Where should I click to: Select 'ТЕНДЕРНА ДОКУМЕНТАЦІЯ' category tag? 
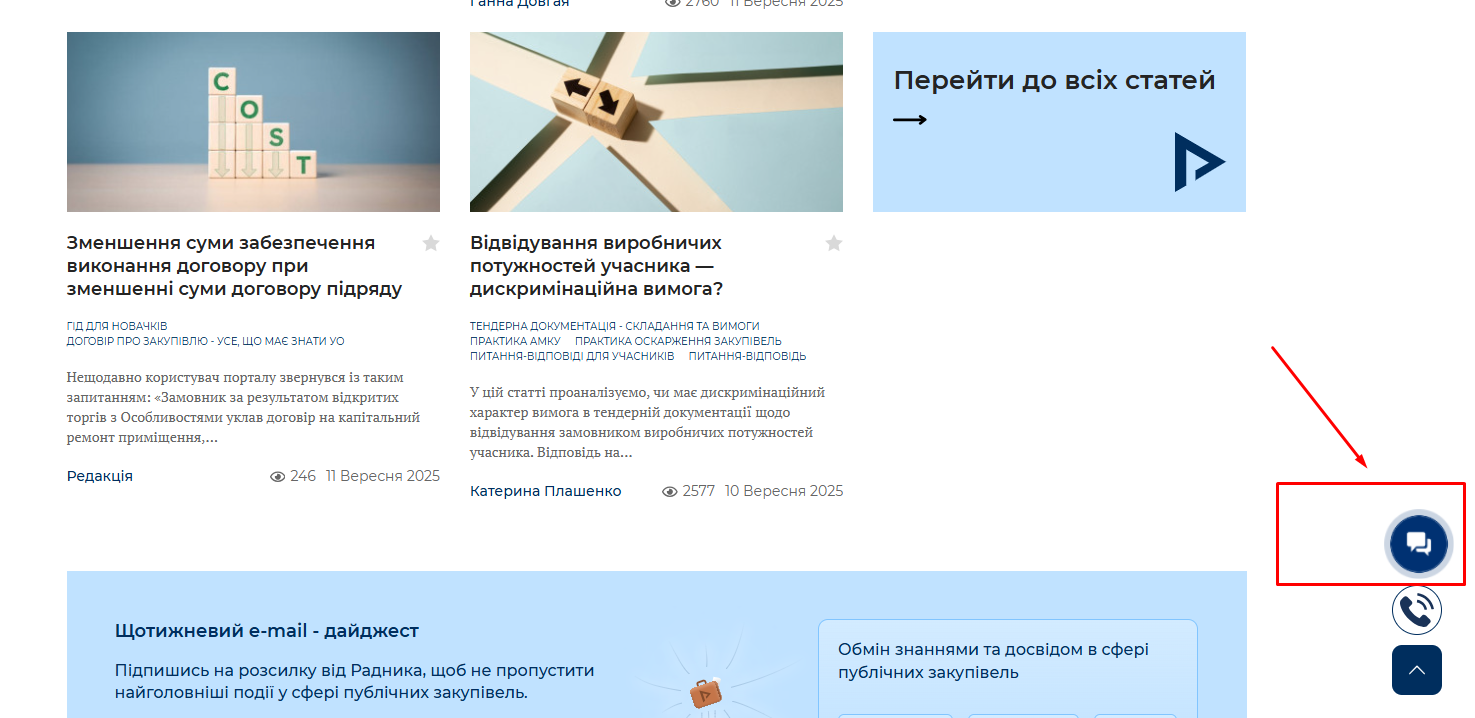point(614,326)
